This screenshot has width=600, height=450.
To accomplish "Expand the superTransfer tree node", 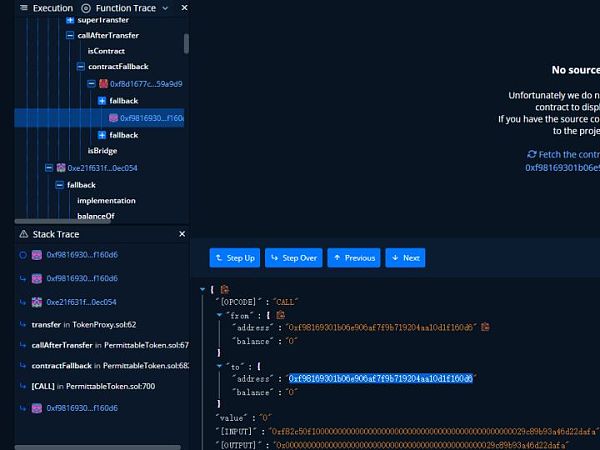I will pos(70,20).
